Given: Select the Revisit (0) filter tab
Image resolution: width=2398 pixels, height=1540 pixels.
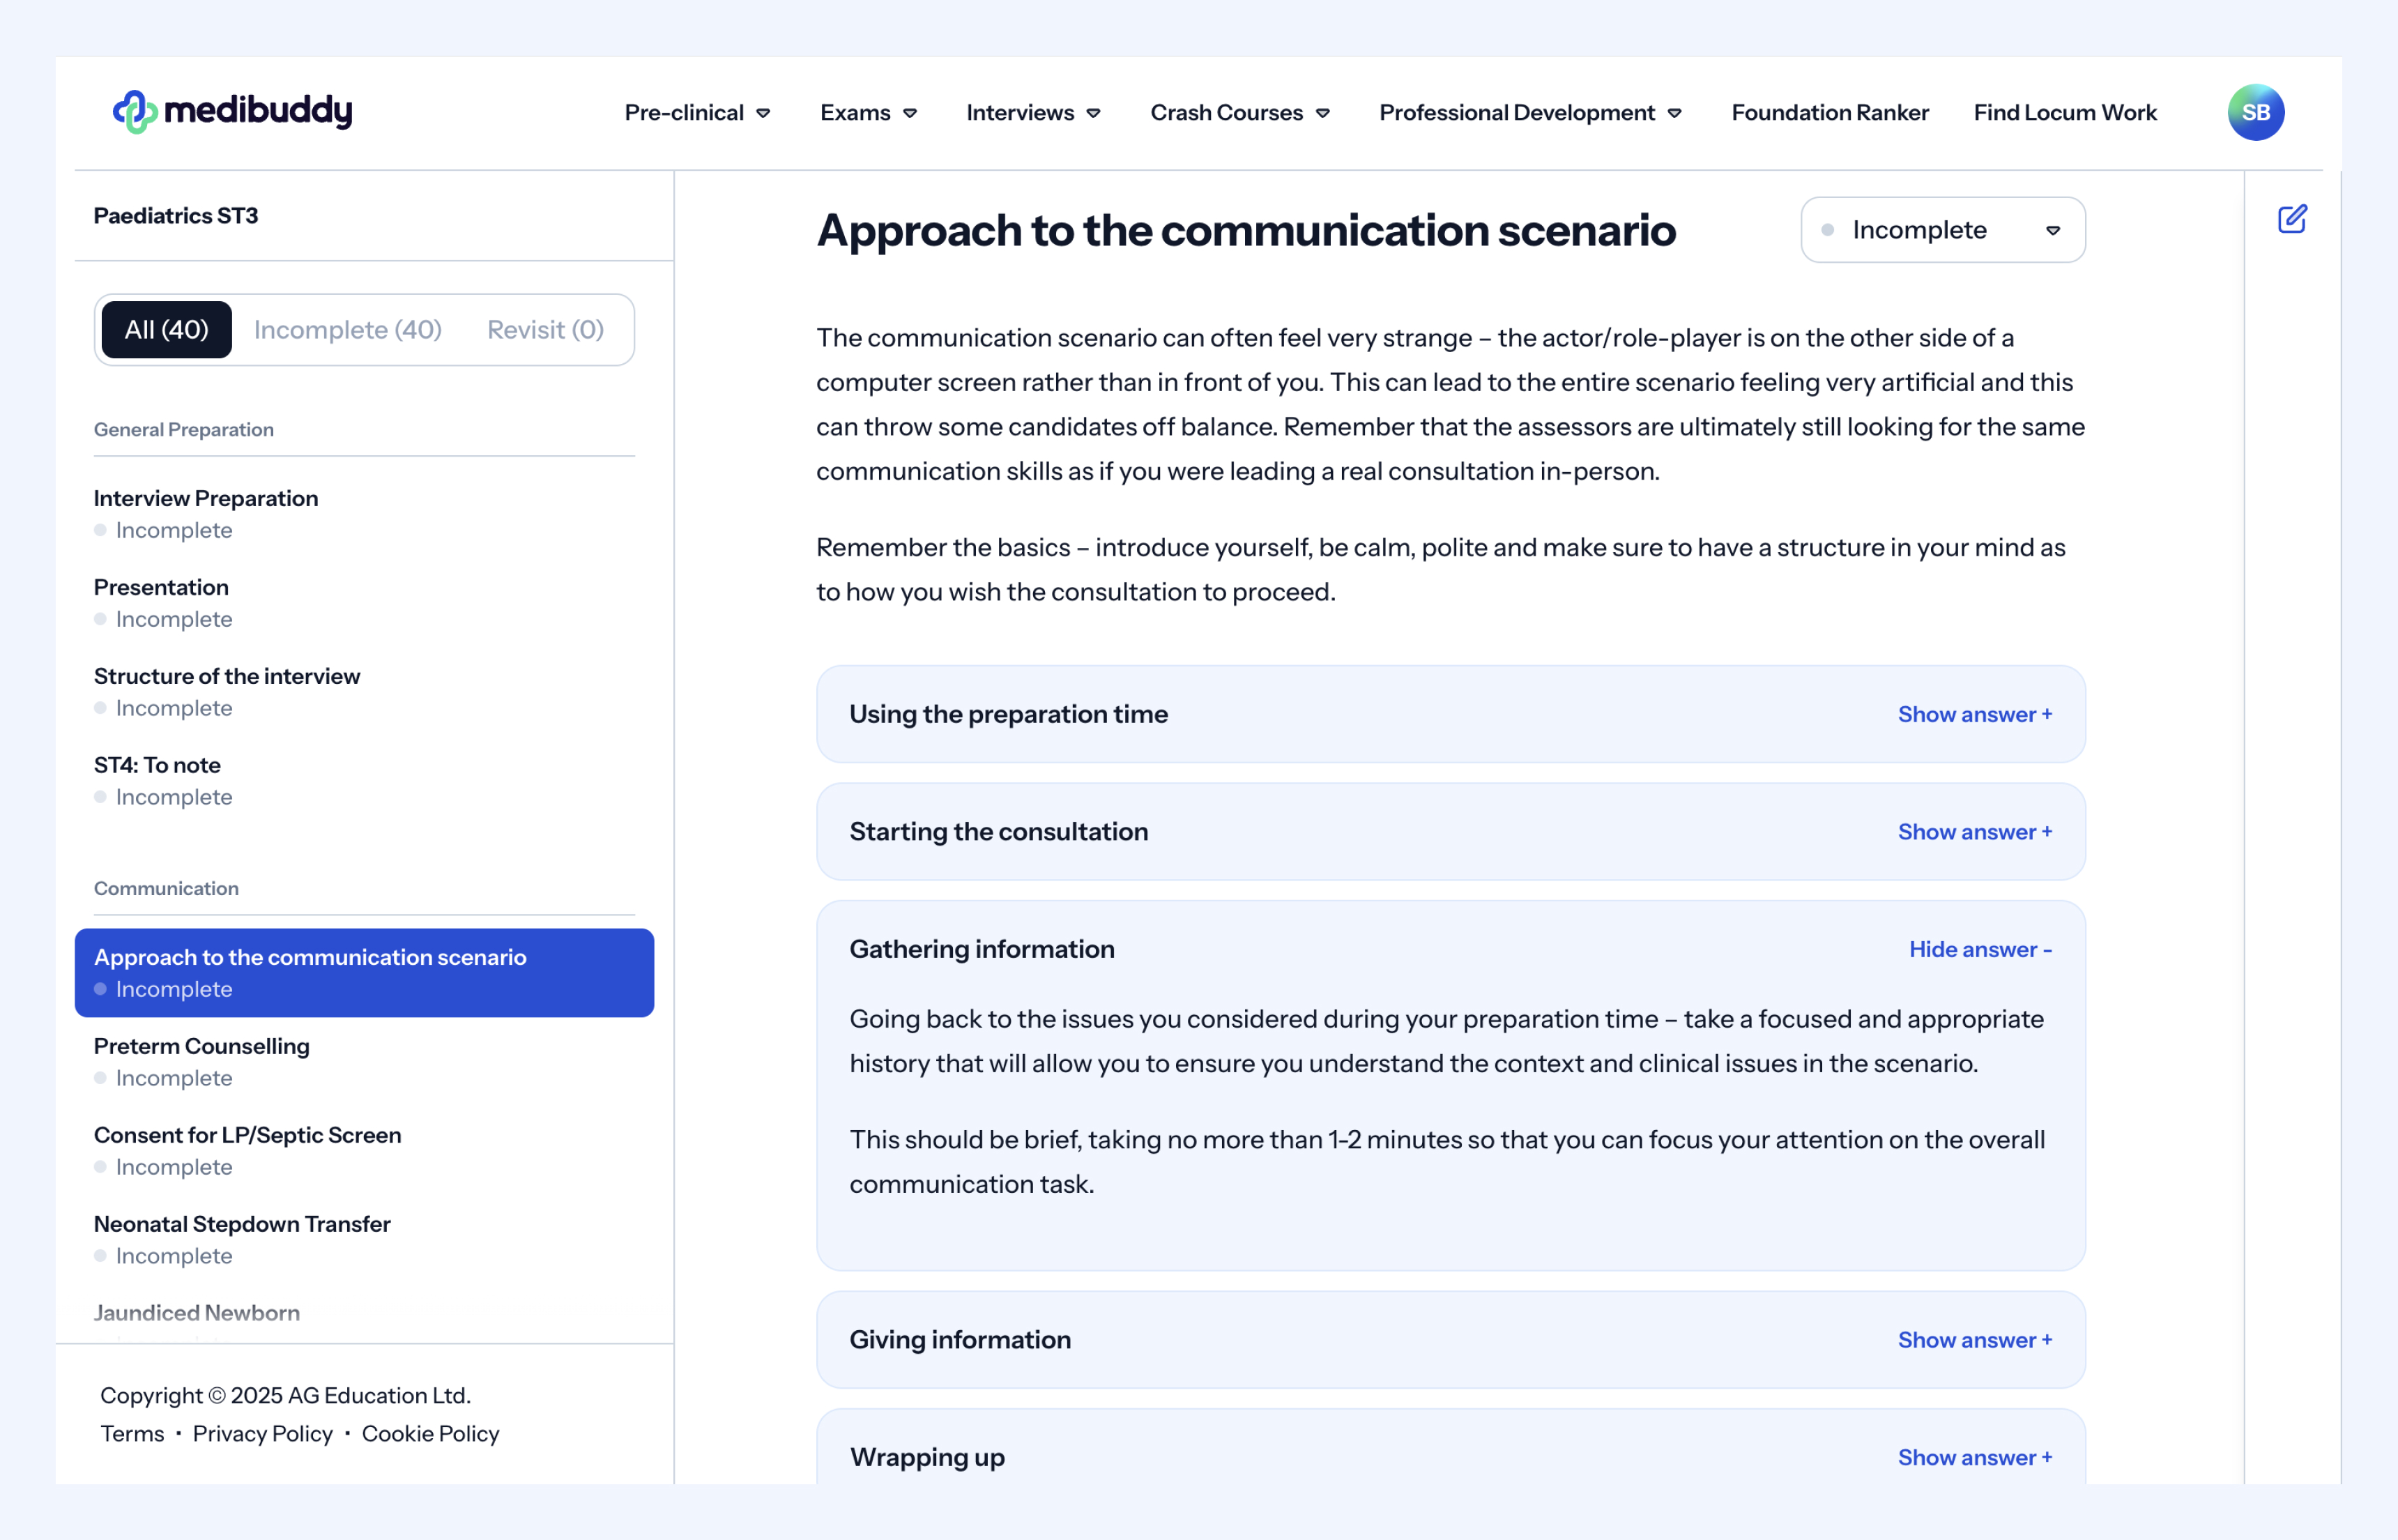Looking at the screenshot, I should point(545,330).
